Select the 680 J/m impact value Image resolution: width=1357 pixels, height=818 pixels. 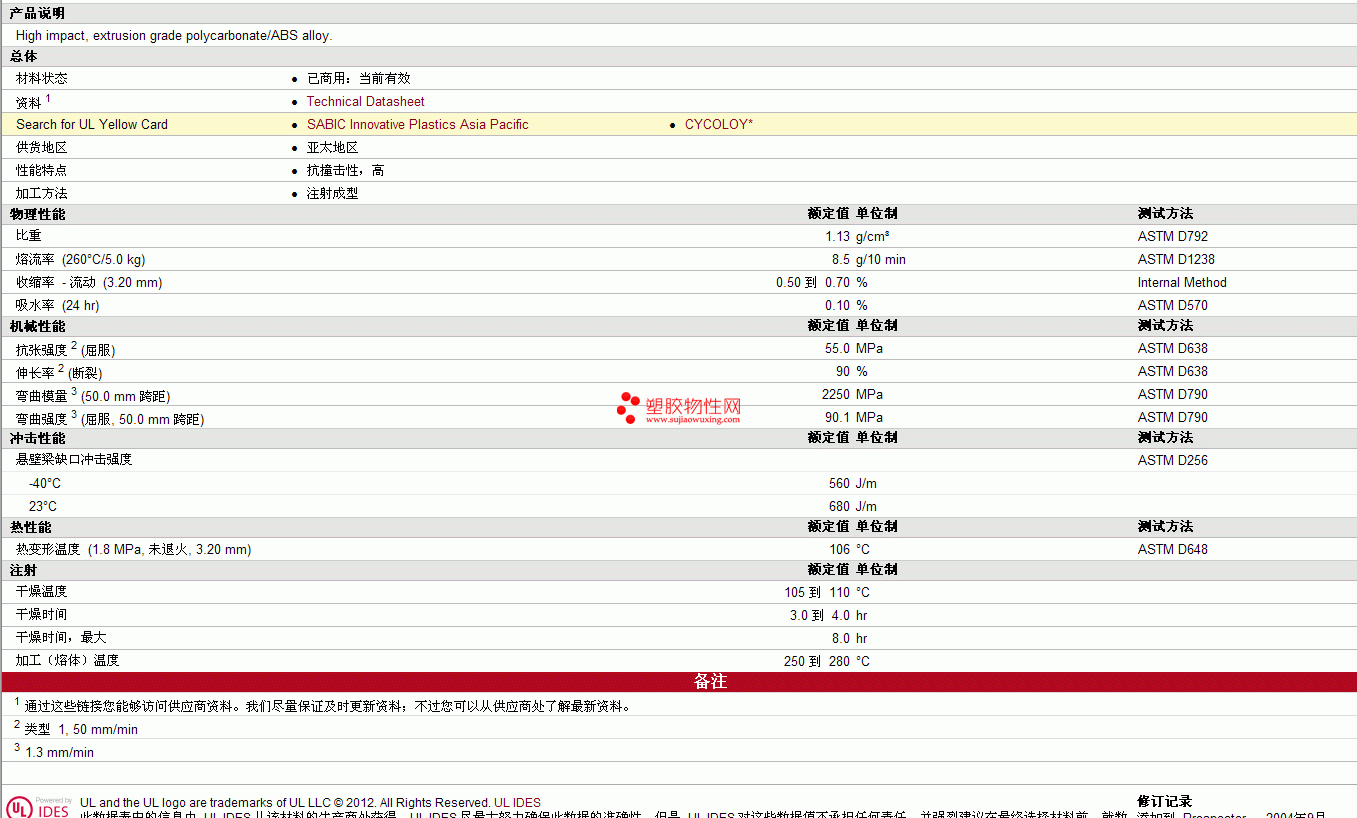pos(853,506)
